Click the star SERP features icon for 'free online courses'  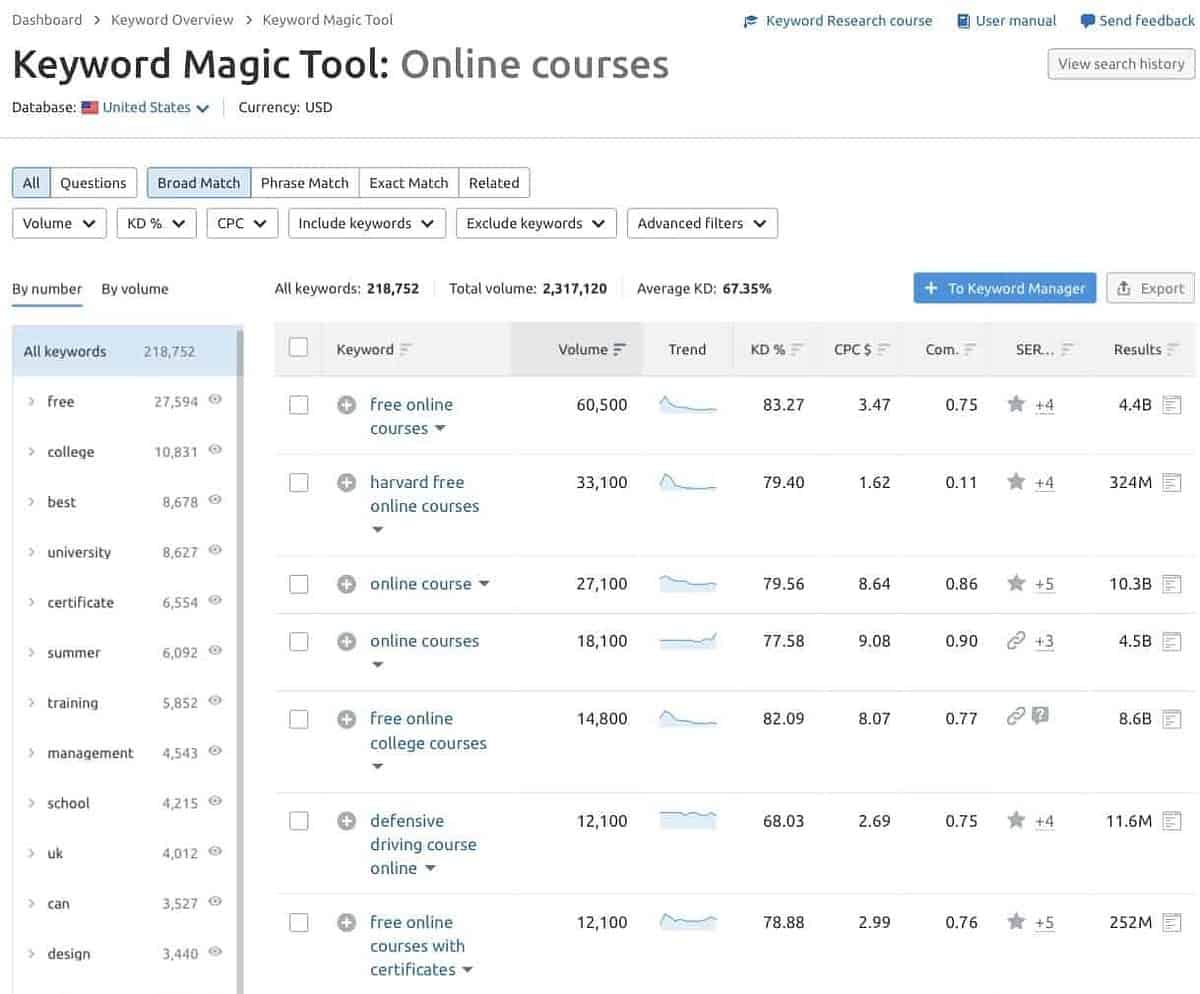tap(1017, 405)
